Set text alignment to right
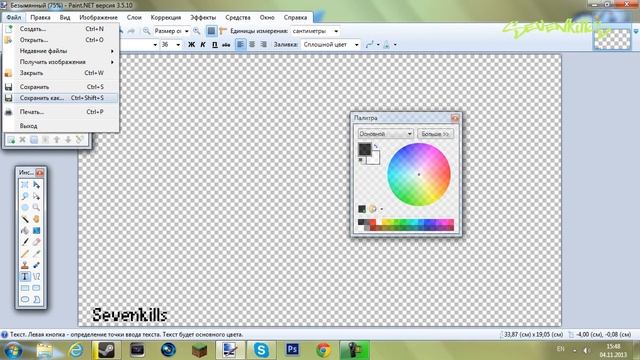 tap(264, 44)
